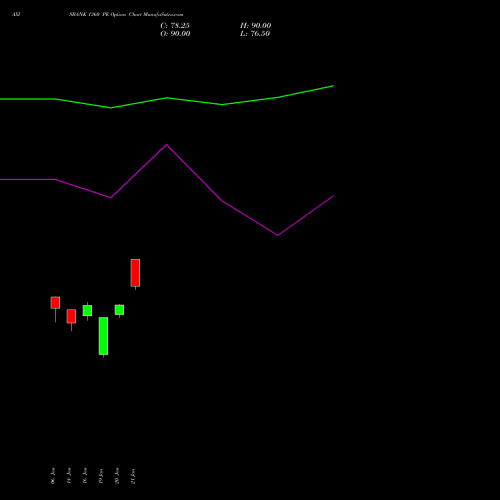Click the open price value O: 90.00
Screen dimensions: 500x500
175,34
